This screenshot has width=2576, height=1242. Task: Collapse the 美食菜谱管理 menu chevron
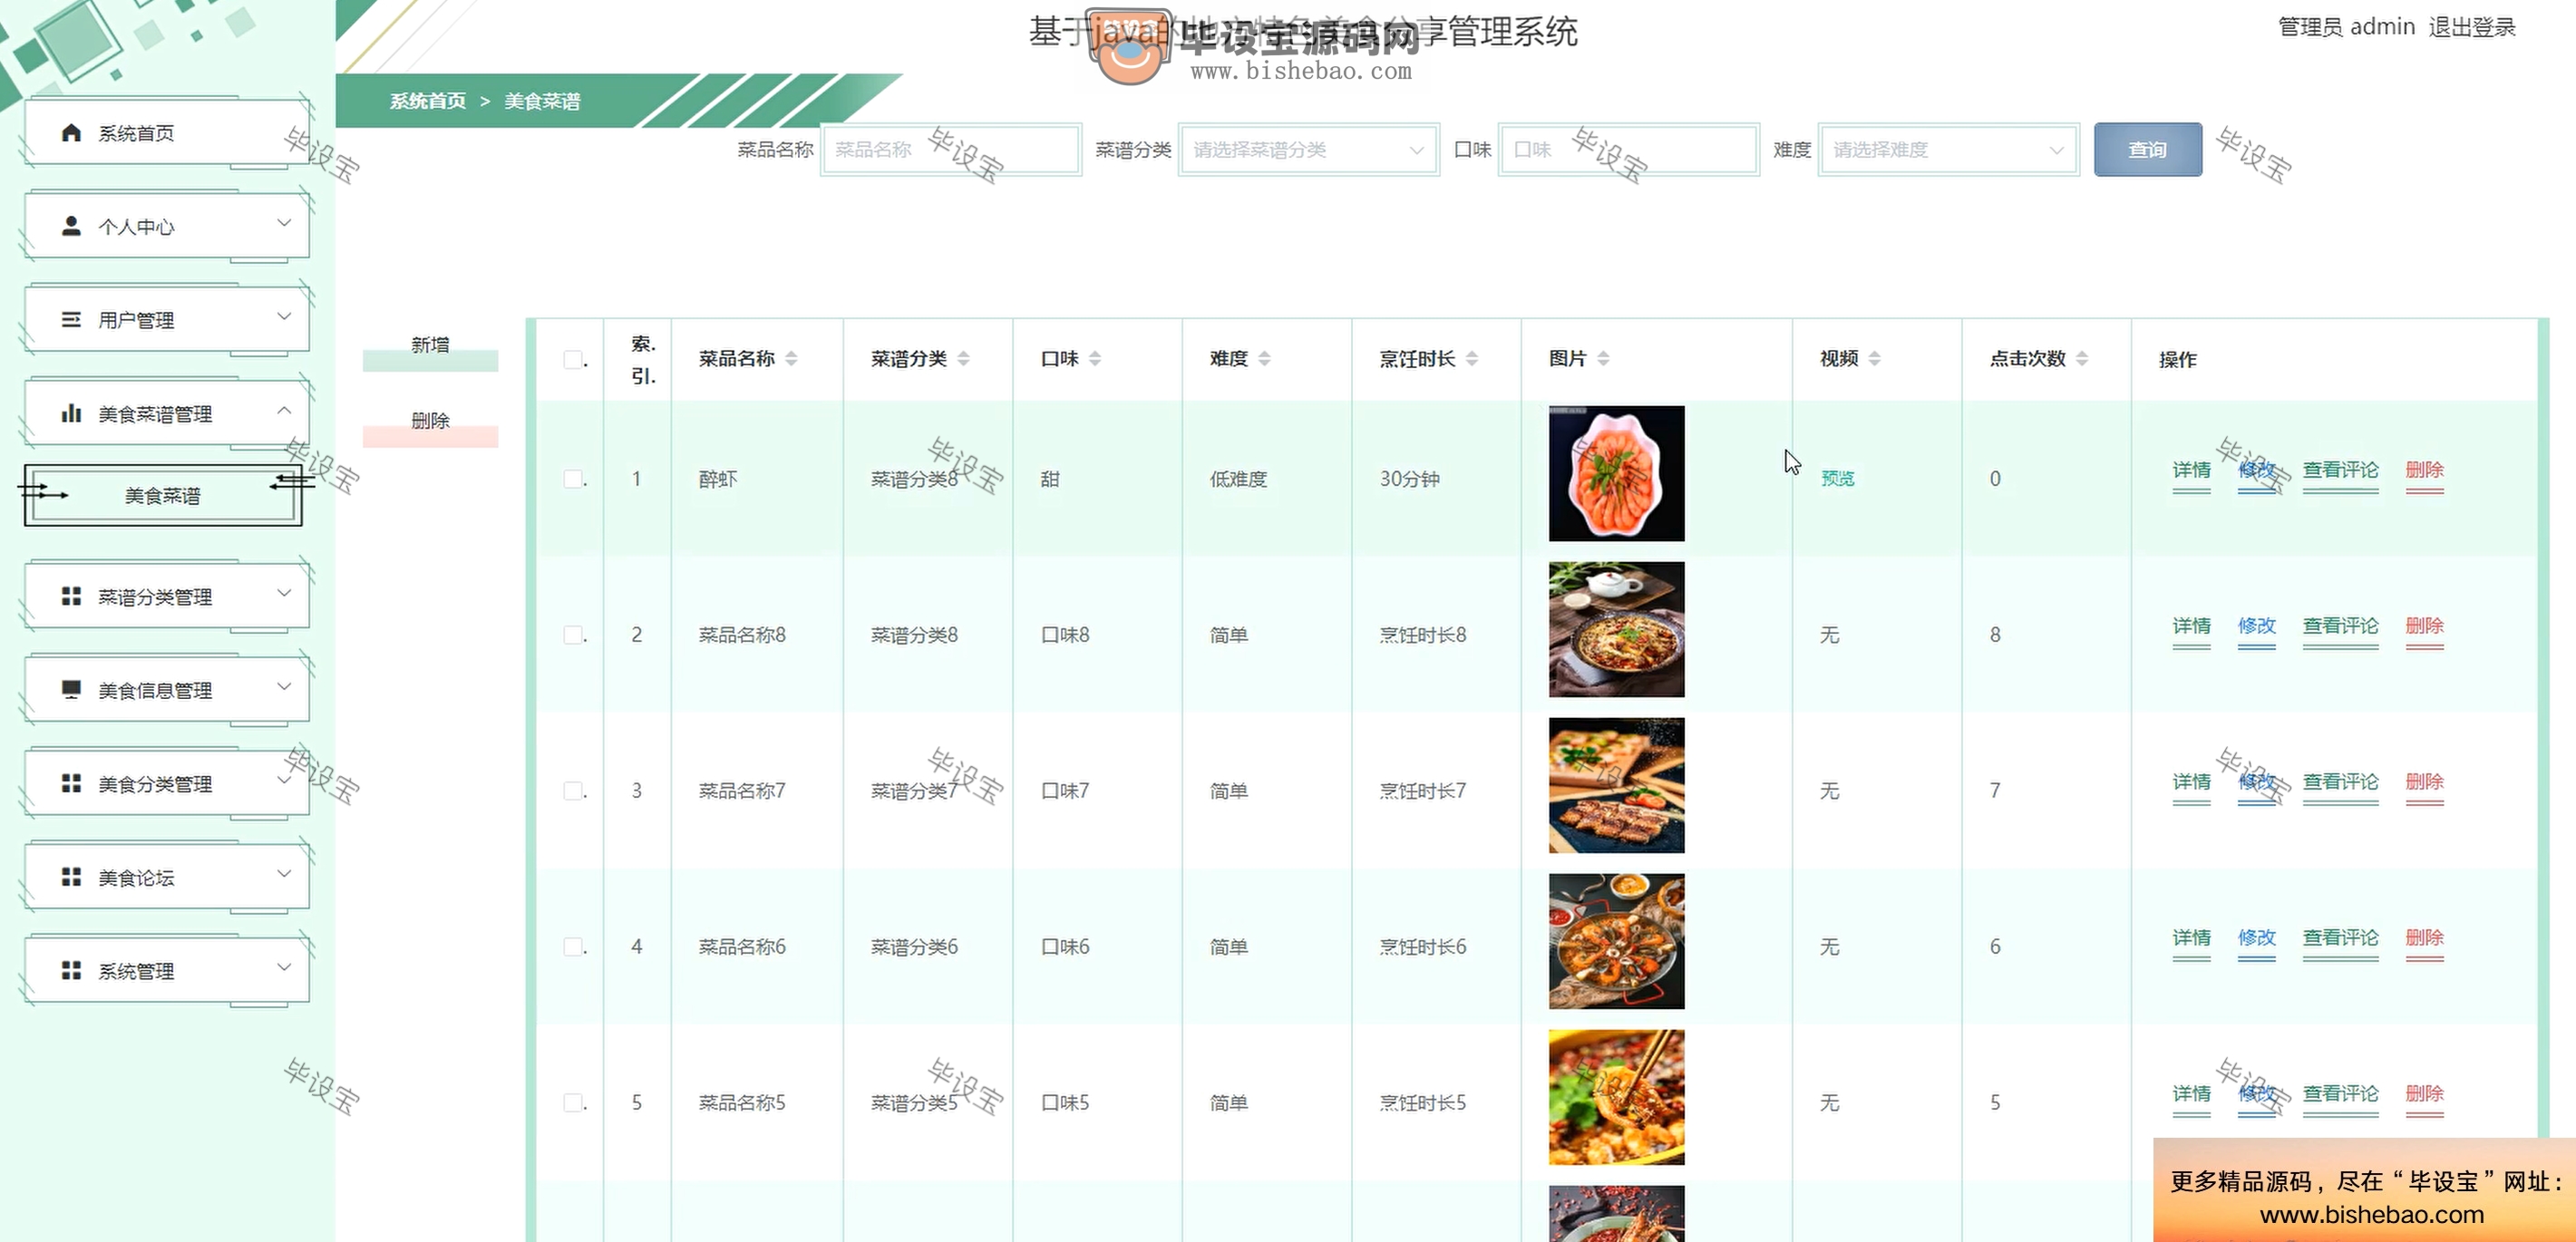[x=284, y=410]
